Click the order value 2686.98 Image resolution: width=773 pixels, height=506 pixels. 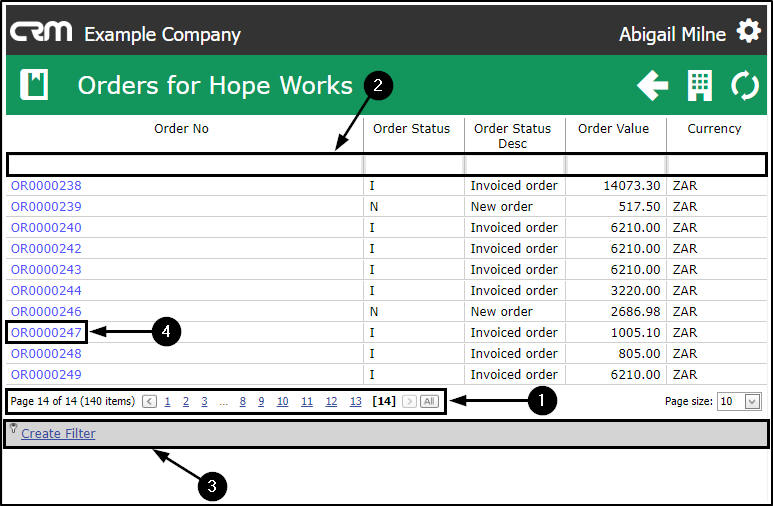pos(635,312)
